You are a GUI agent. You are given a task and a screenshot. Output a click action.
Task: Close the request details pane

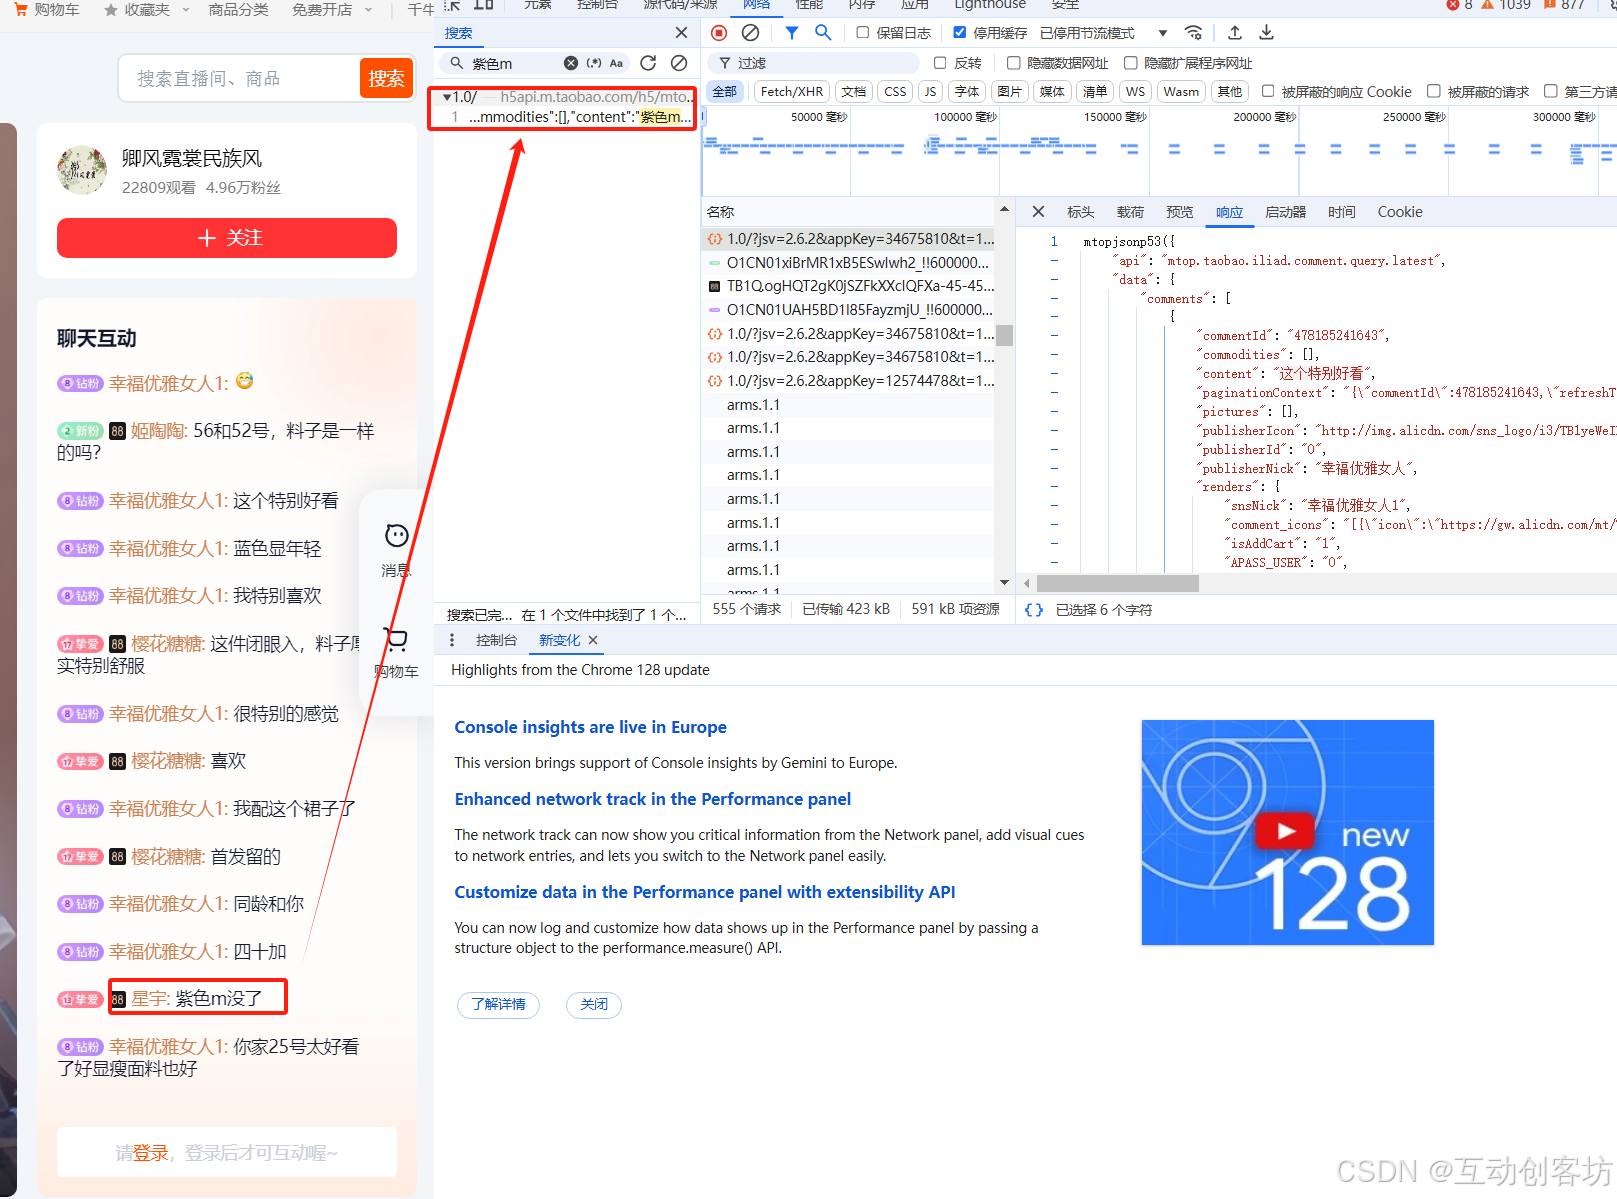[x=1038, y=212]
